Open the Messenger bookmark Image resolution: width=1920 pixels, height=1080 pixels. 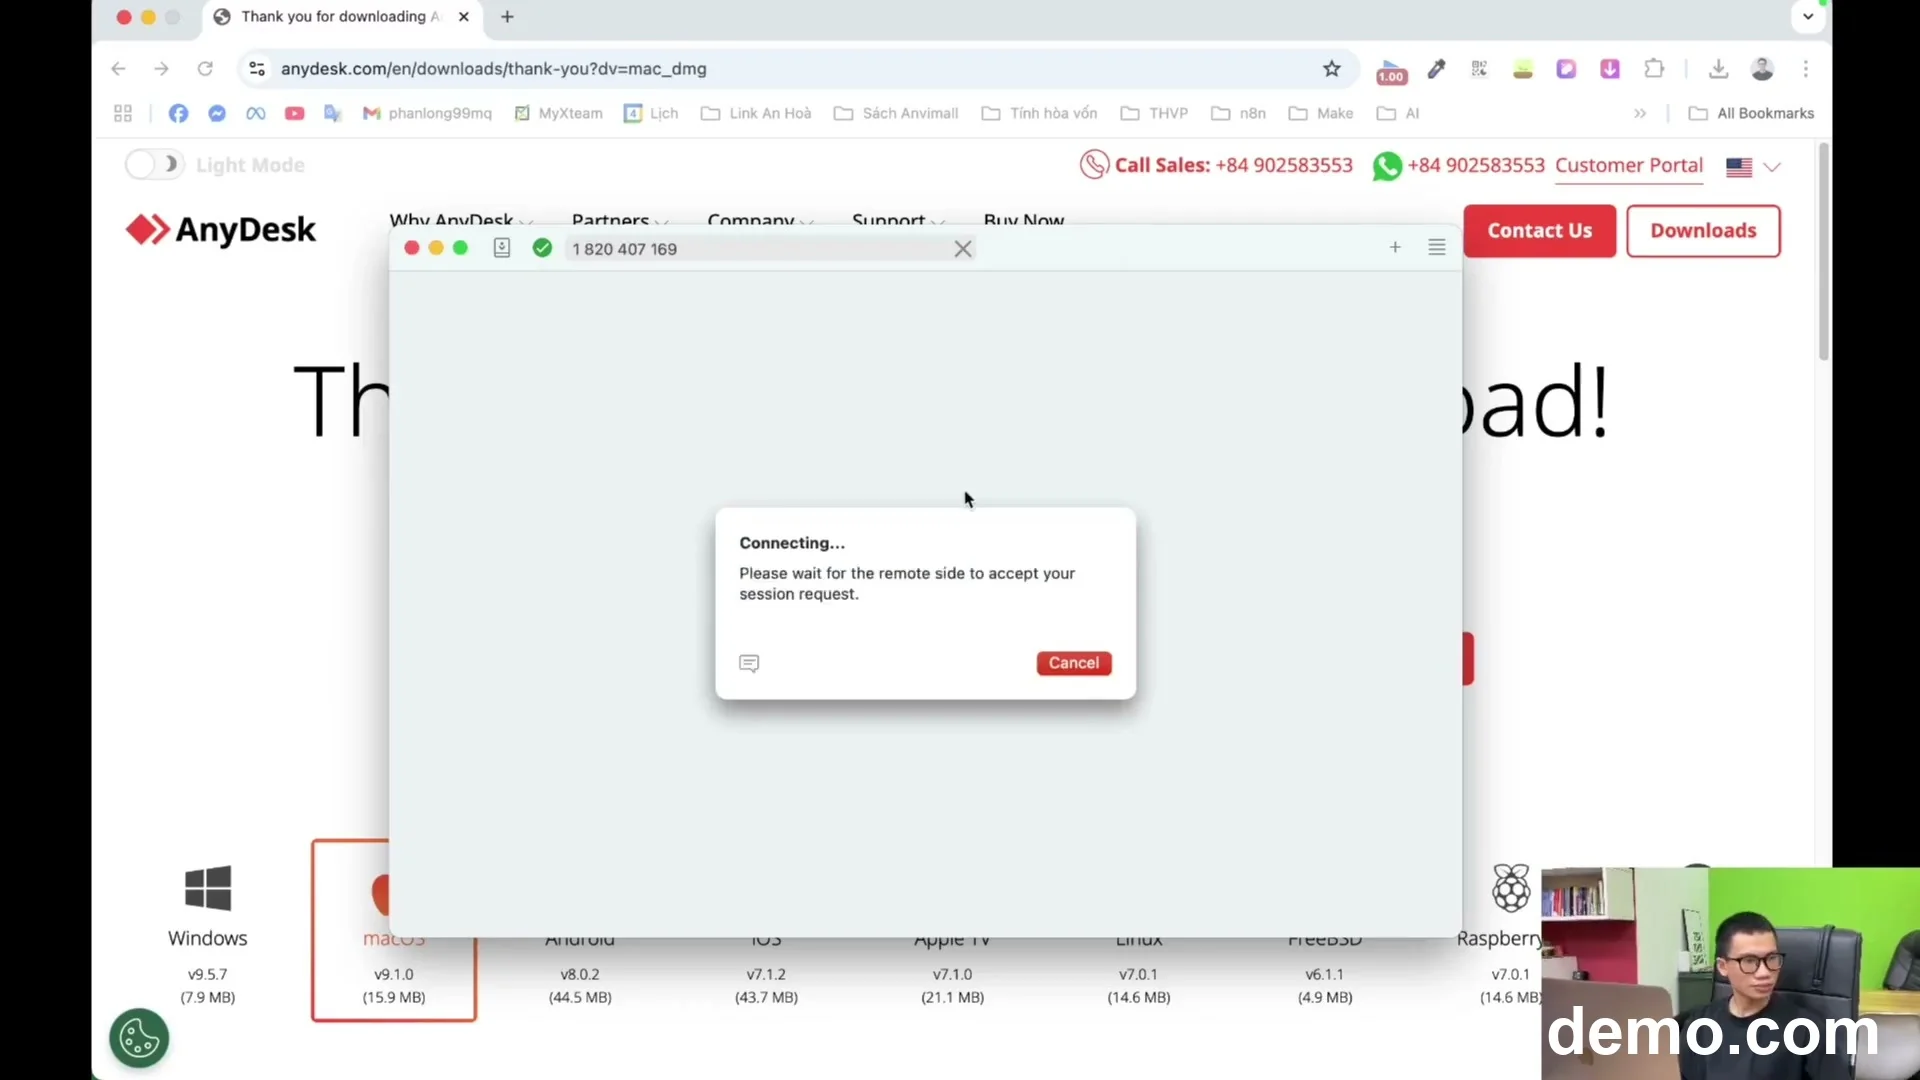tap(217, 114)
